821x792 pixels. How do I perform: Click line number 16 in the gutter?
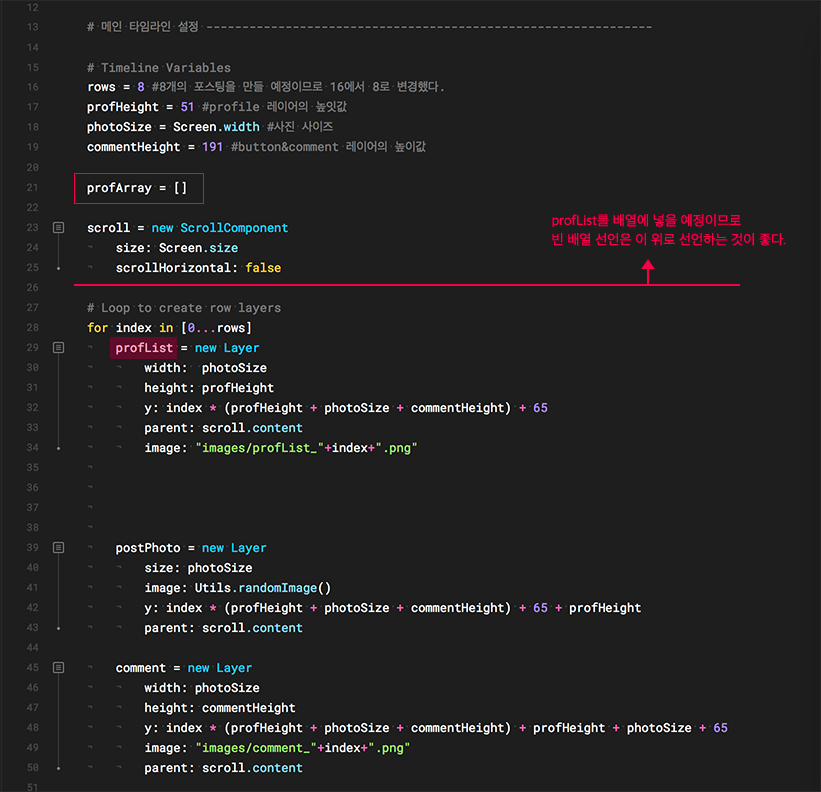pos(32,87)
